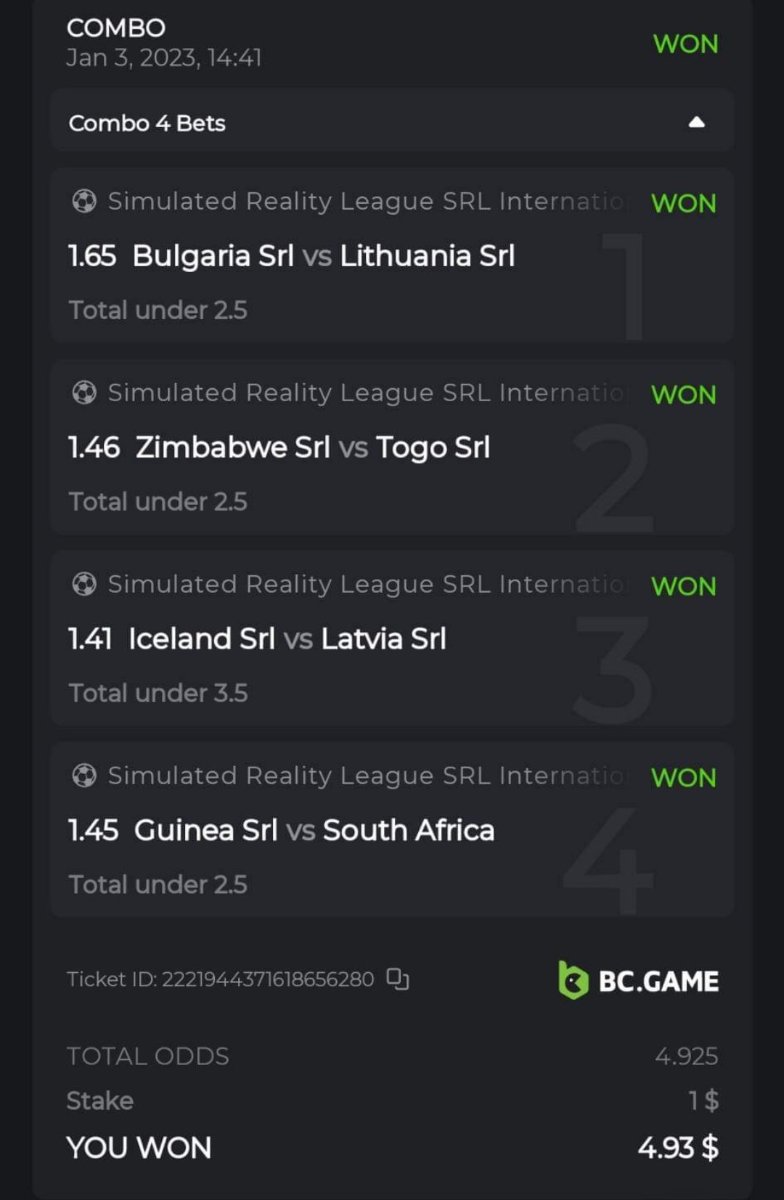
Task: Click the 4.93 $ winnings amount
Action: coord(678,1147)
